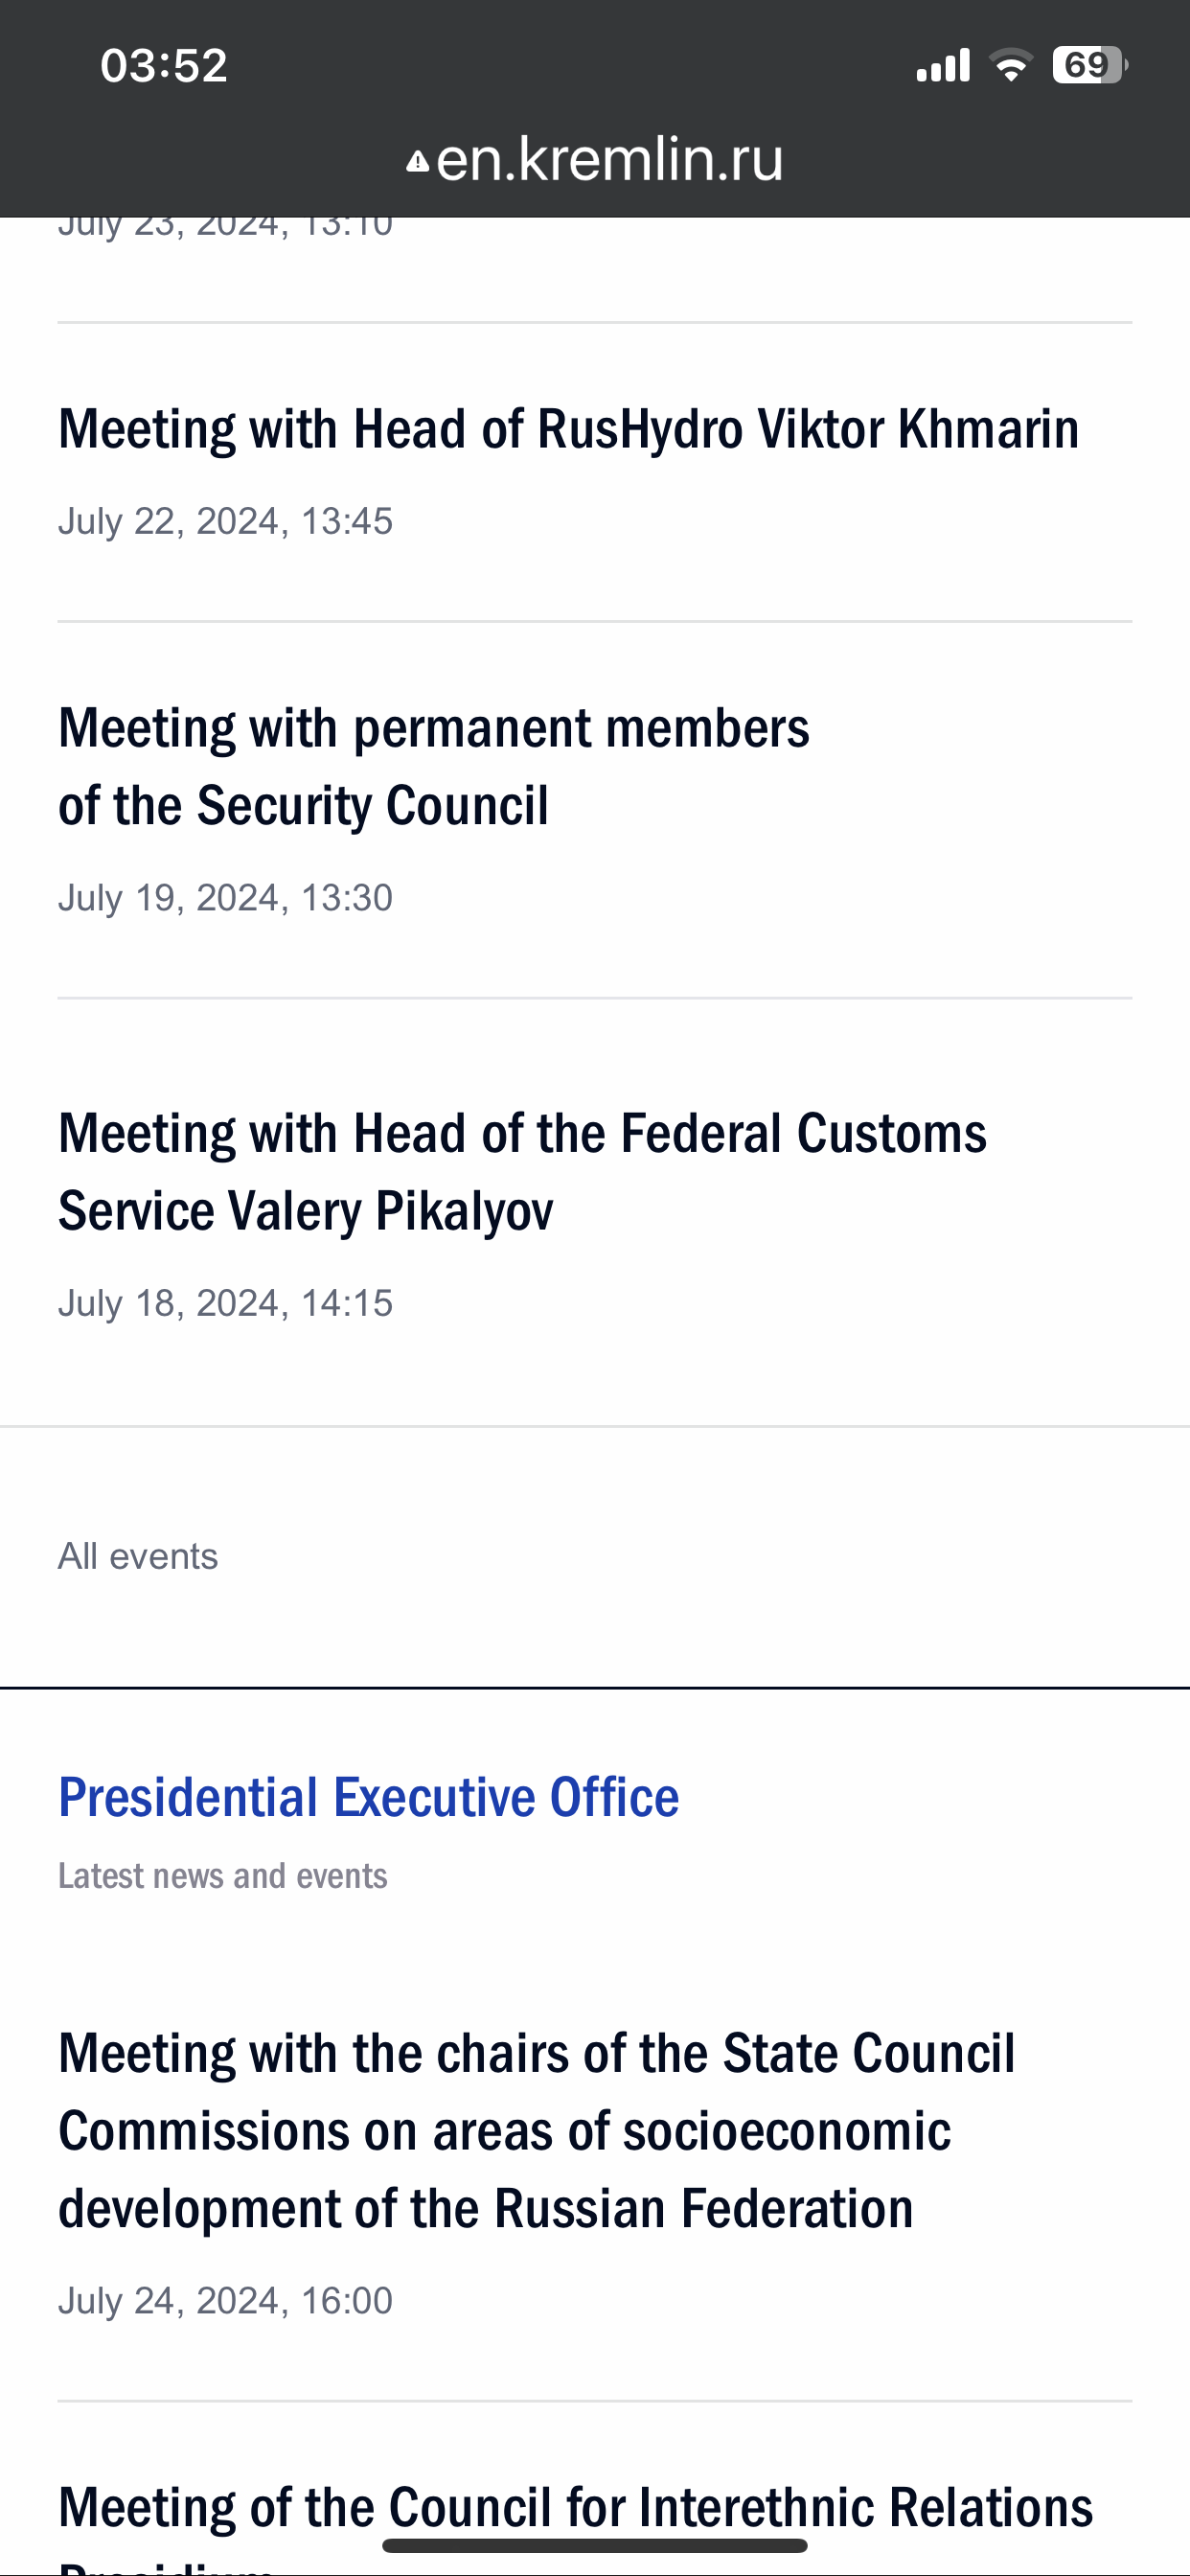Tap the July 22, 2024, 13:45 date

[x=225, y=521]
